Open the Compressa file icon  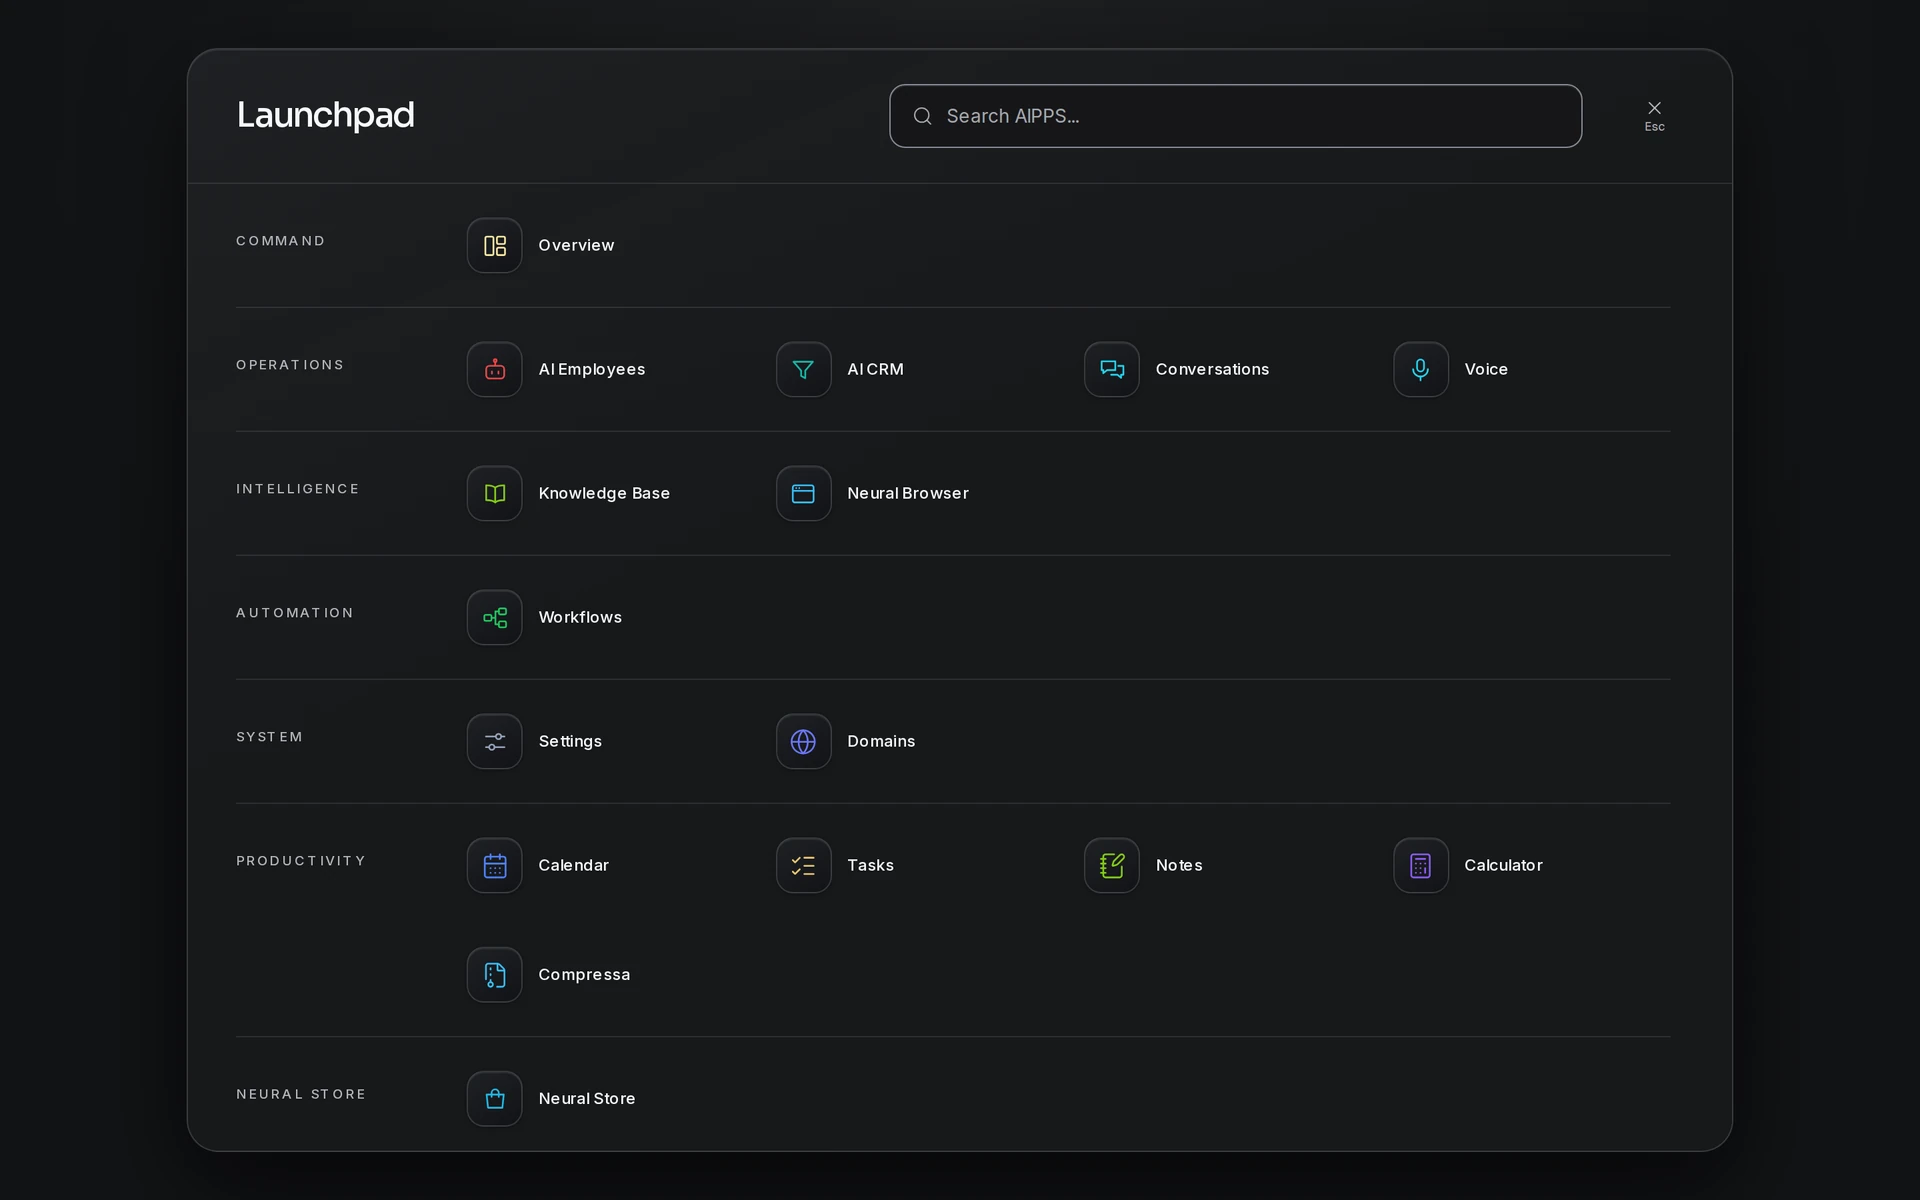494,974
